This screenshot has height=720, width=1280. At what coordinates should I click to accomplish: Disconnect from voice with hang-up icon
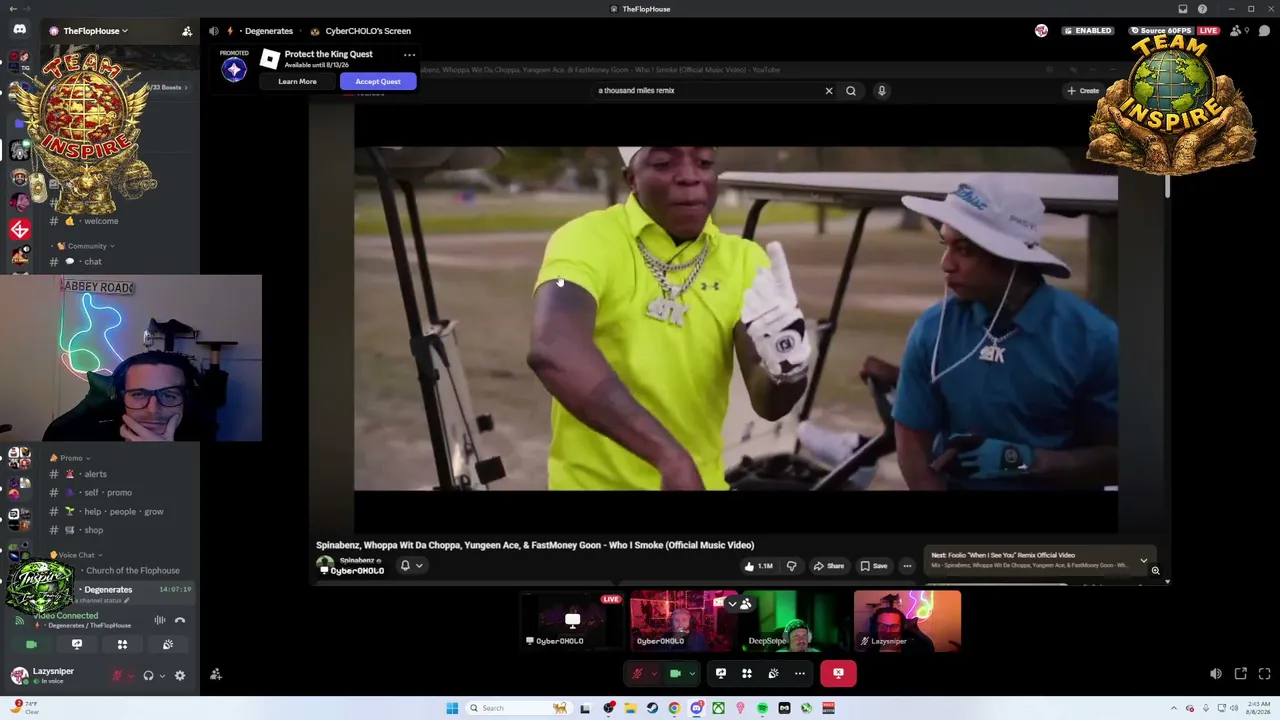(180, 620)
